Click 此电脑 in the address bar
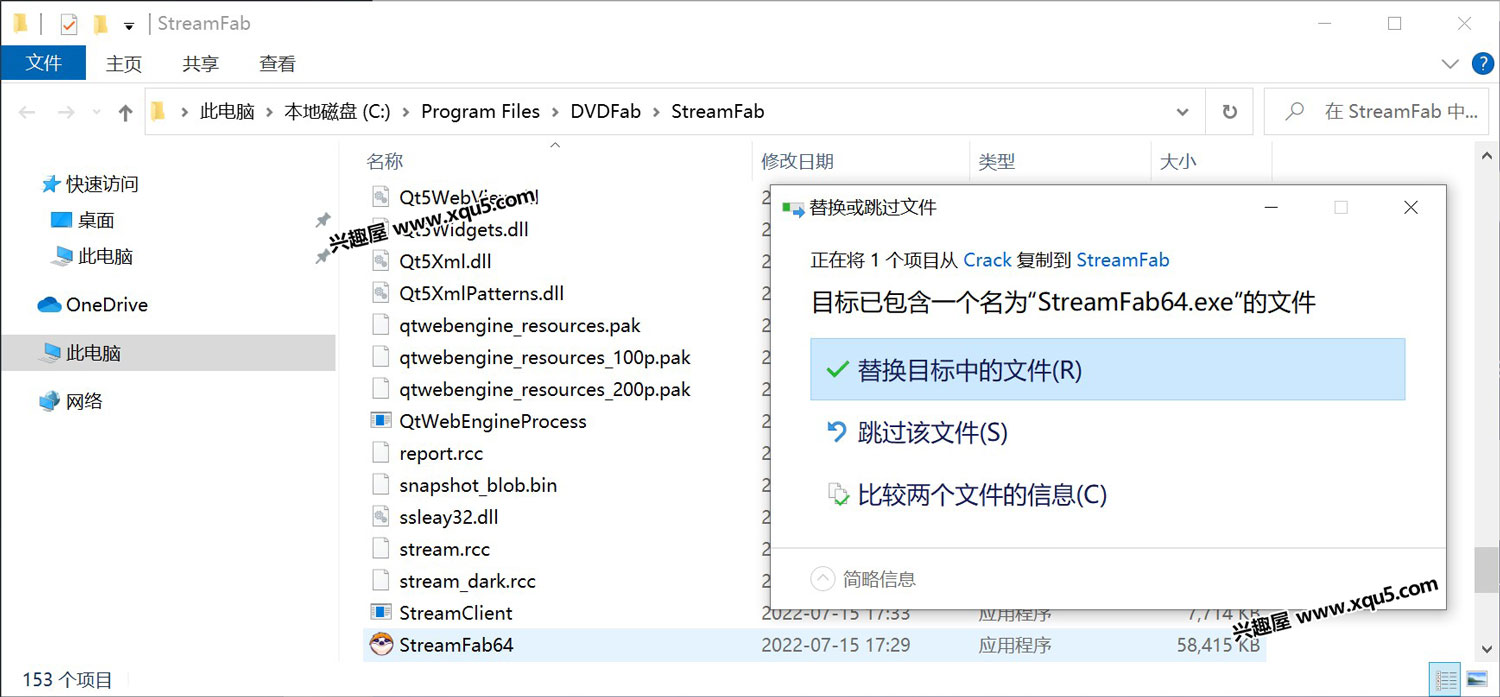1500x697 pixels. 227,111
